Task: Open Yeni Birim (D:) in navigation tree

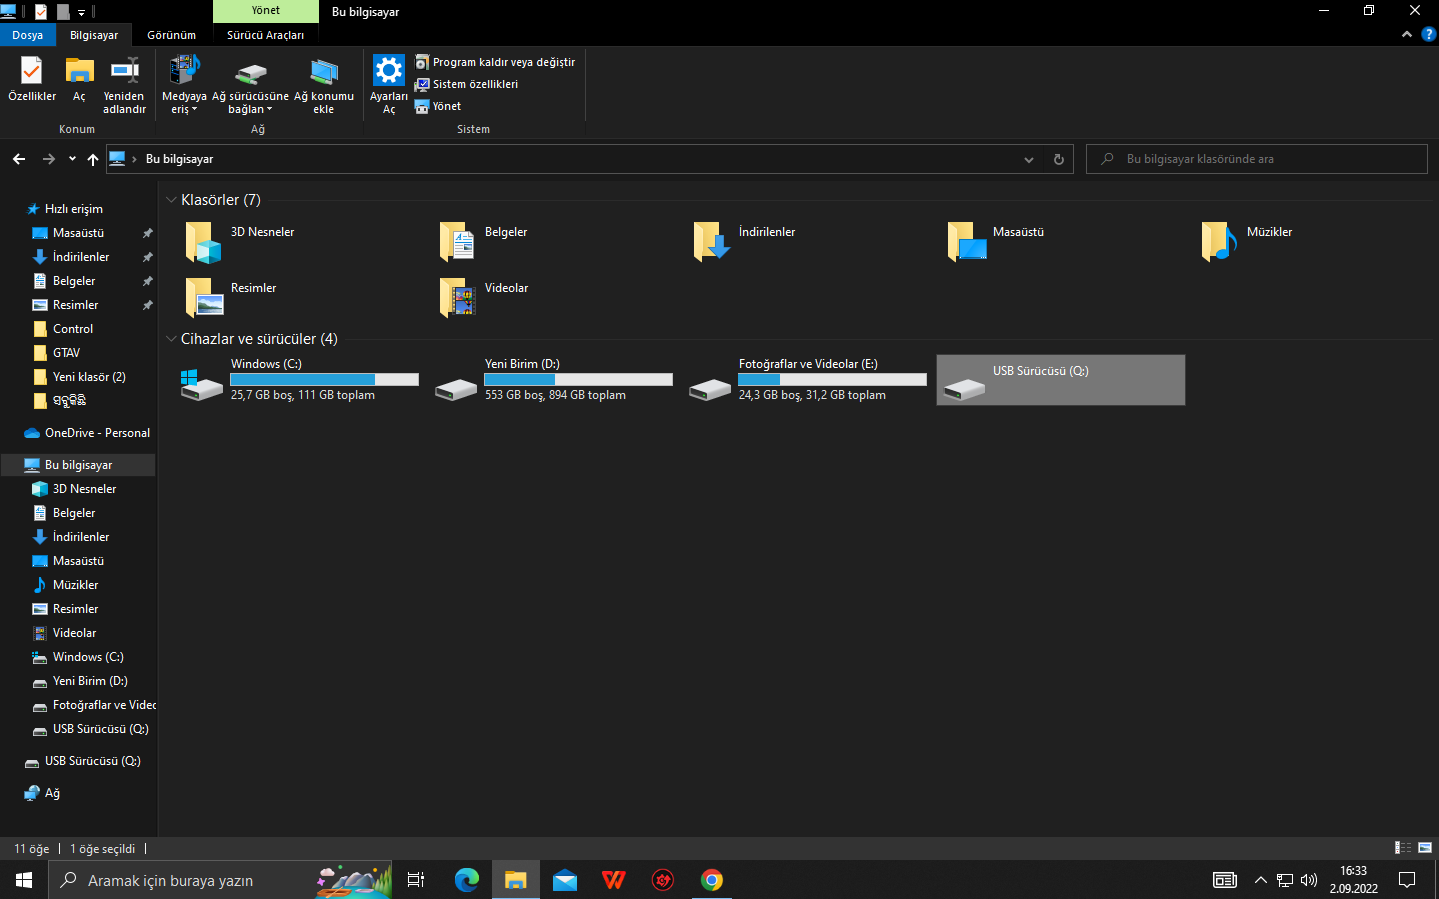Action: 90,681
